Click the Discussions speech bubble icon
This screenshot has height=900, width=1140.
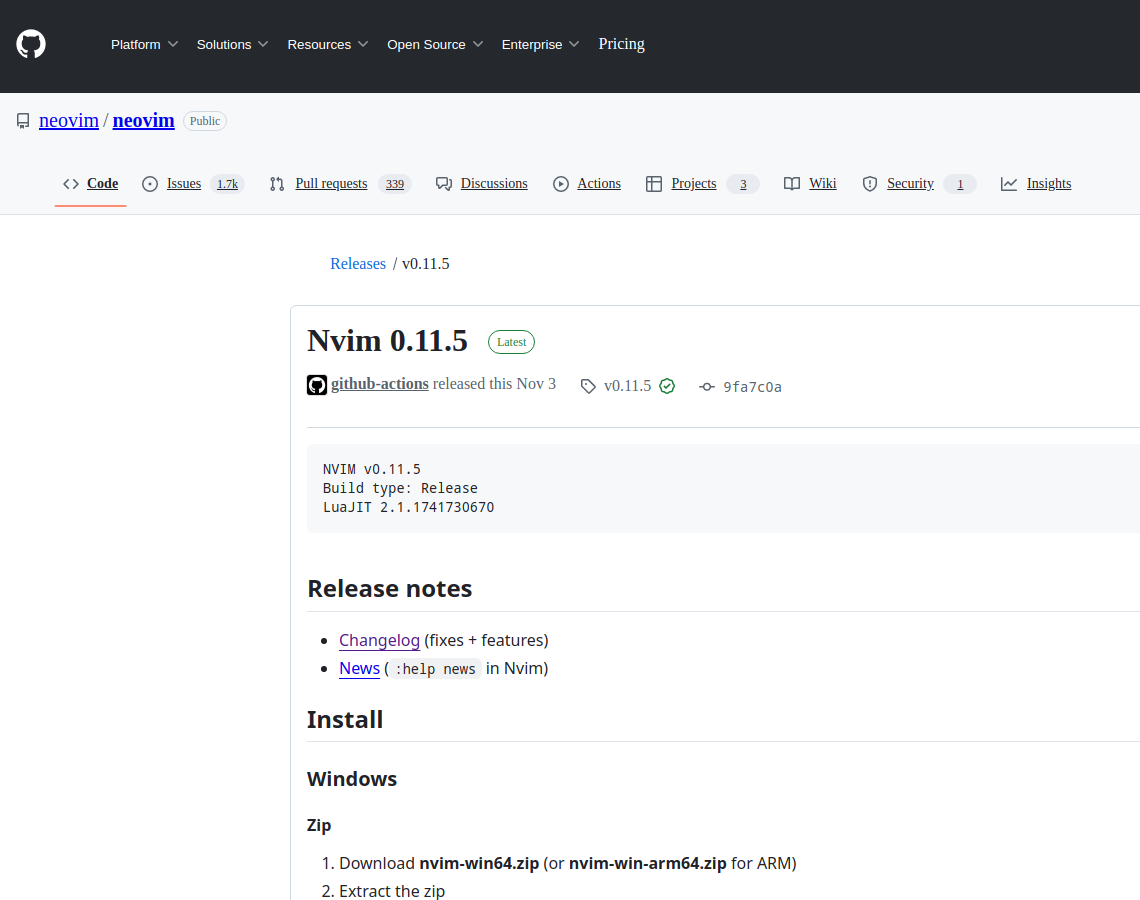tap(444, 183)
